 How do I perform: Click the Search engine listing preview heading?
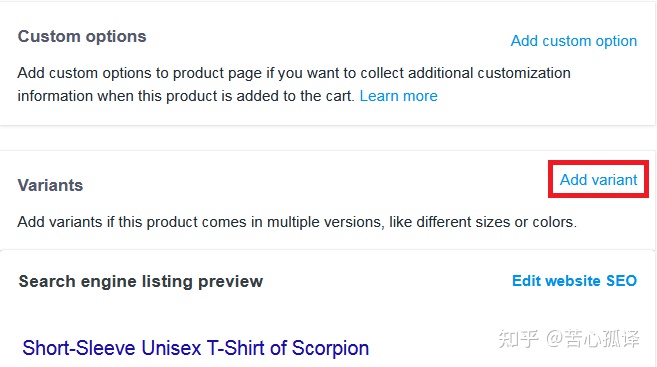pyautogui.click(x=141, y=281)
